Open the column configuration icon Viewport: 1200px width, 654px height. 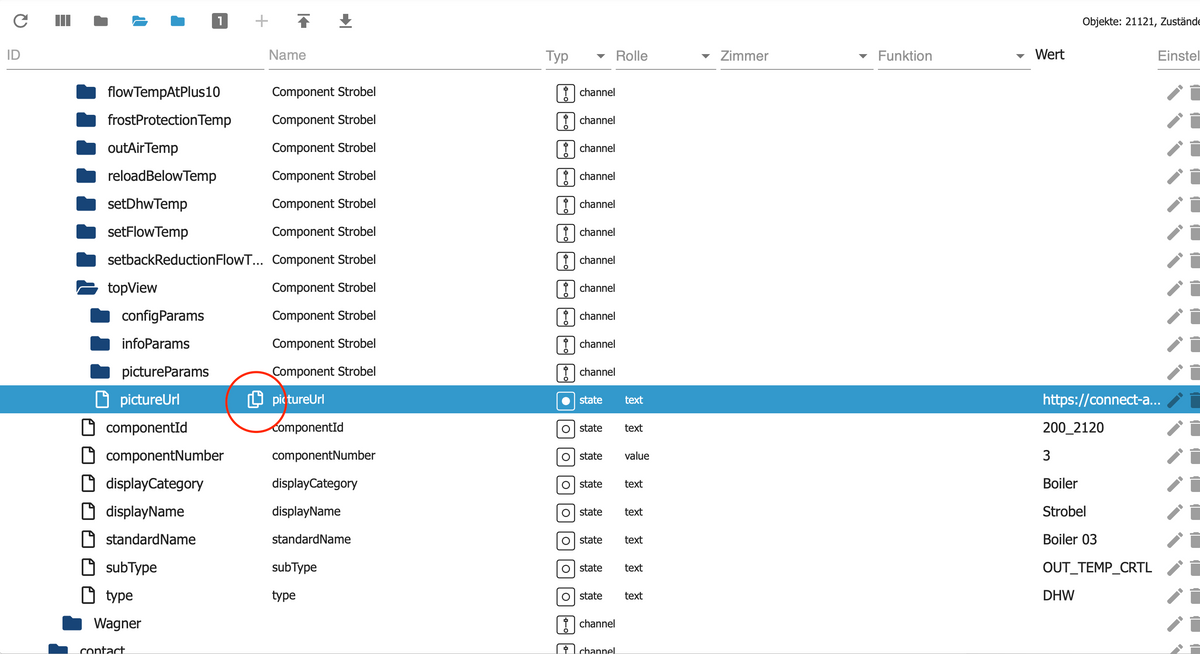tap(62, 20)
